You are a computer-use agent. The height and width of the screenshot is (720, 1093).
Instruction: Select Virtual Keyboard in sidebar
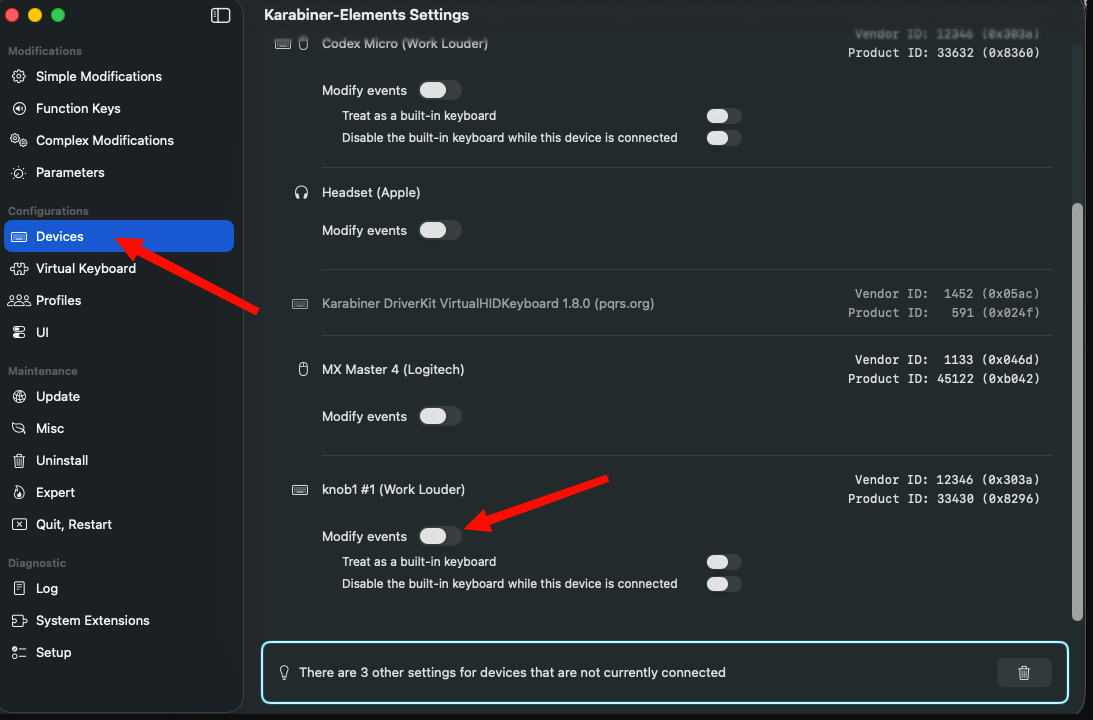coord(119,269)
